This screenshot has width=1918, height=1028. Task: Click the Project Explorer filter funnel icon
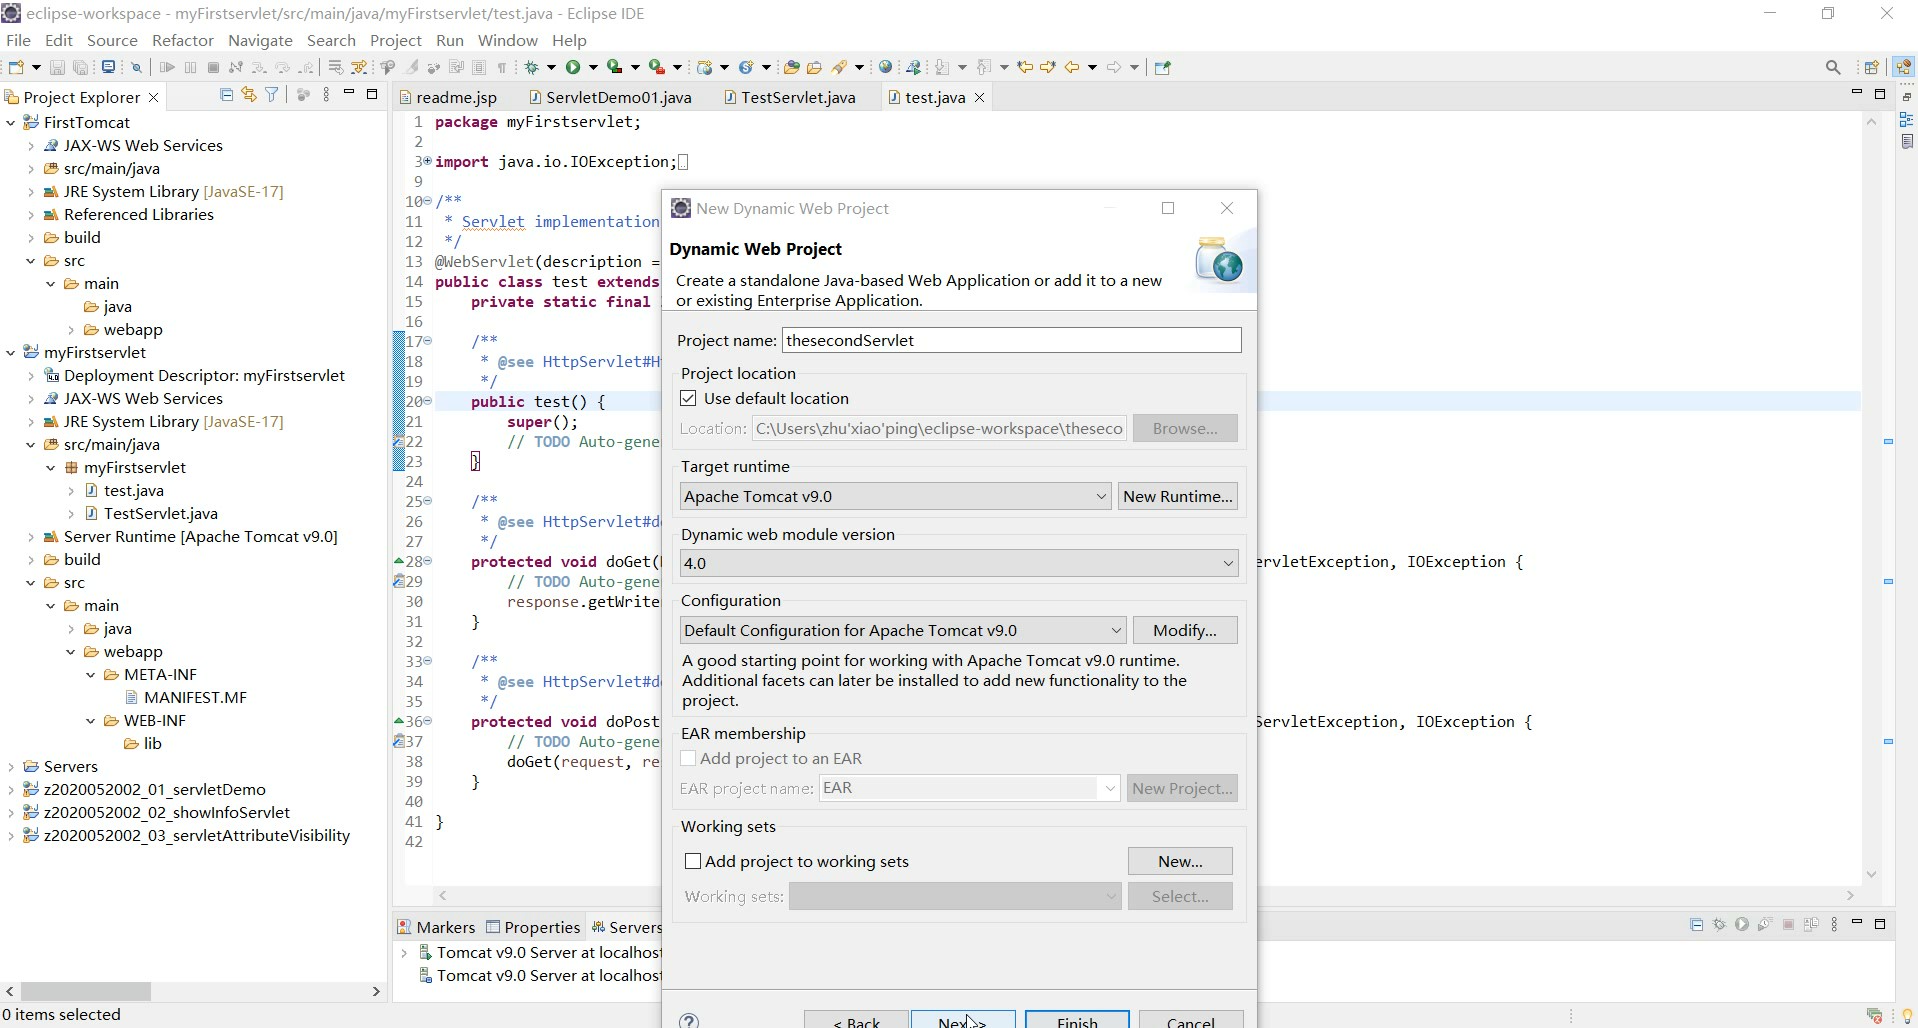(x=272, y=95)
